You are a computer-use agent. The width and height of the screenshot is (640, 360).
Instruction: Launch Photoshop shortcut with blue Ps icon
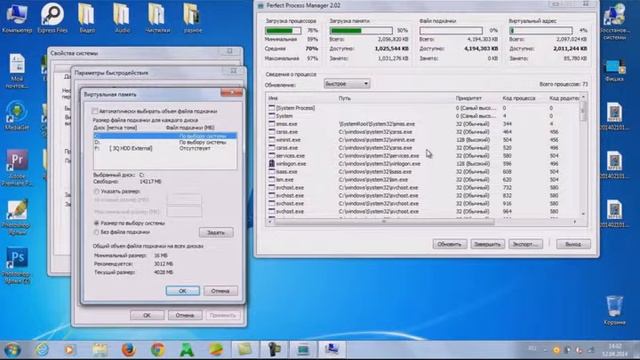pyautogui.click(x=17, y=265)
